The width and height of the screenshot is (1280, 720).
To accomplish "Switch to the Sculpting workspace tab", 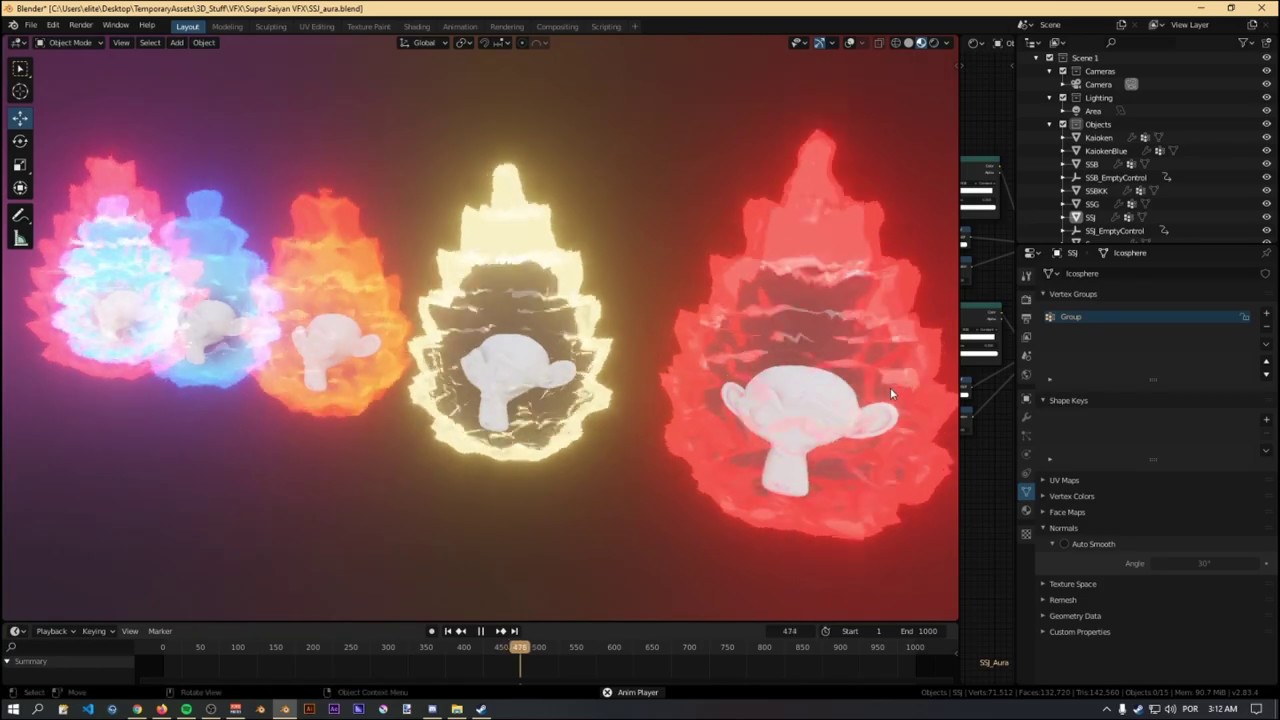I will click(270, 27).
